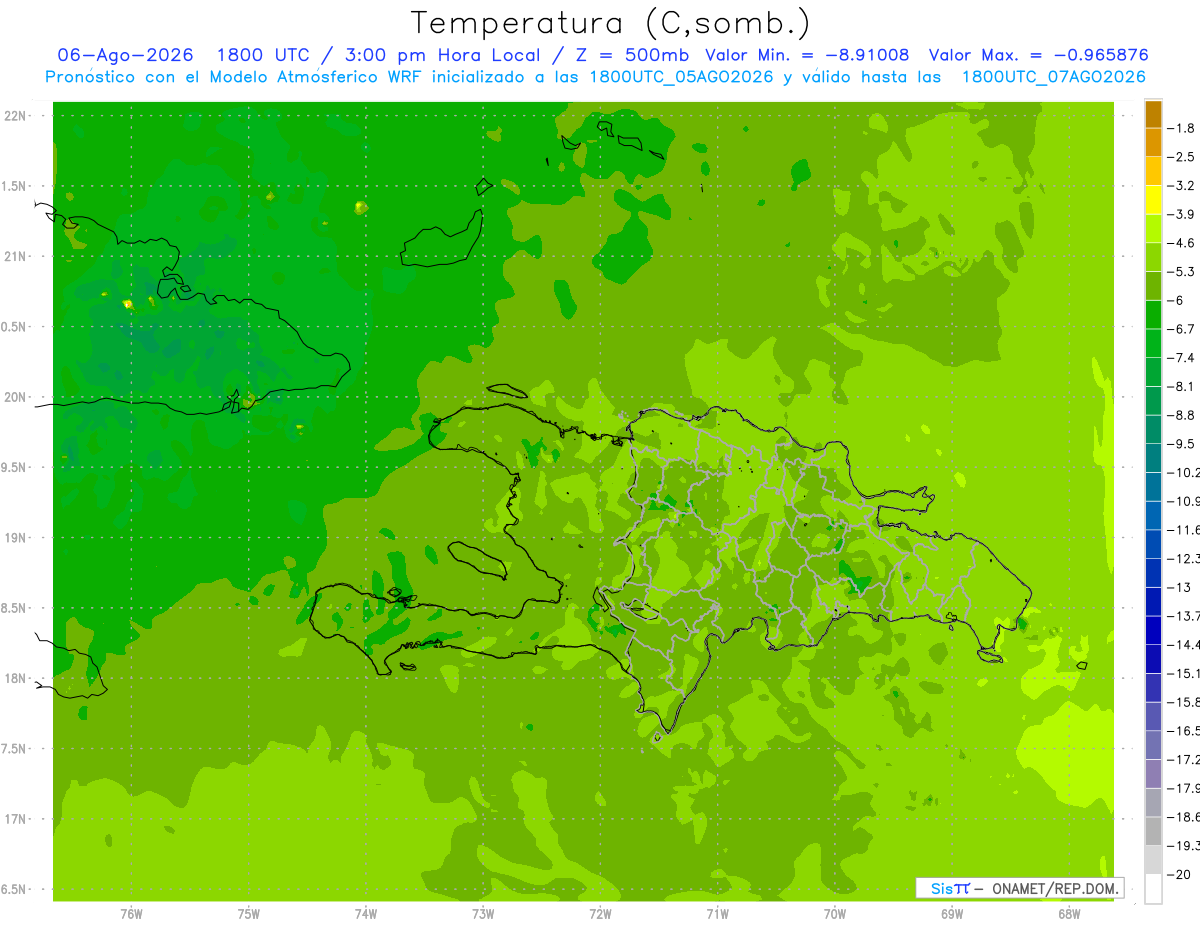Click the '06-Ago-2026' forecast date text
Viewport: 1200px width, 927px height.
[125, 55]
